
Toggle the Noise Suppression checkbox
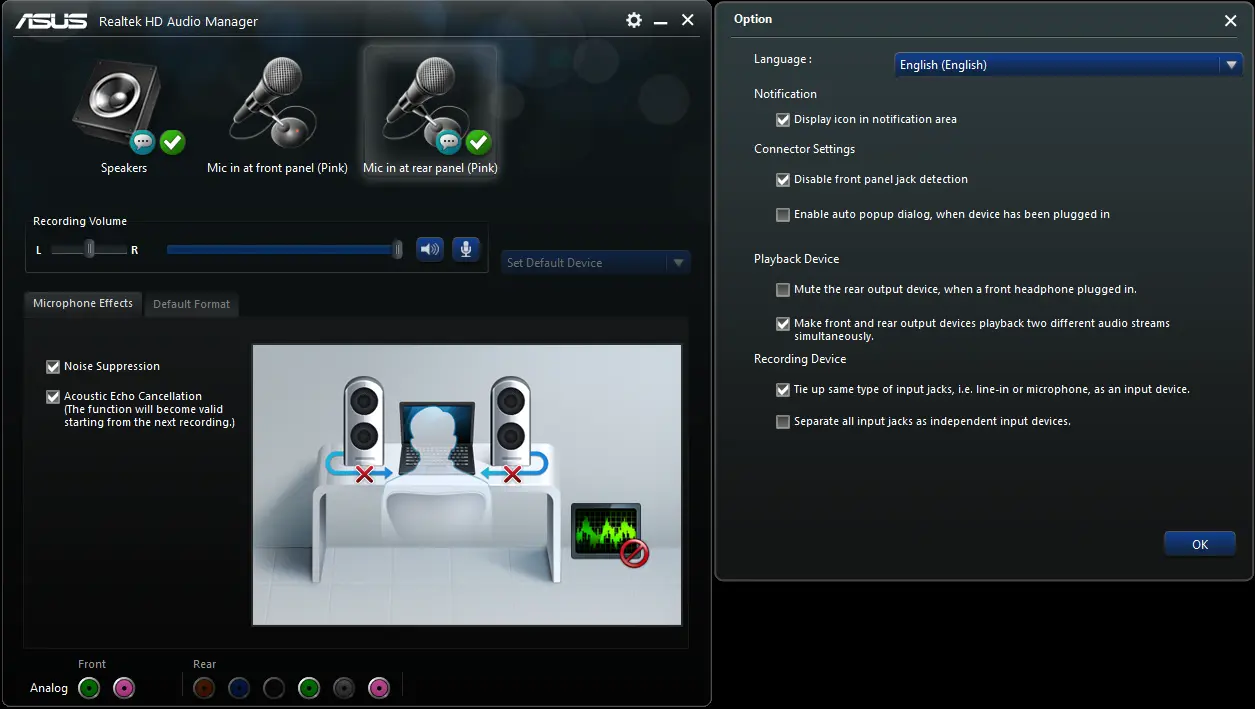click(54, 367)
